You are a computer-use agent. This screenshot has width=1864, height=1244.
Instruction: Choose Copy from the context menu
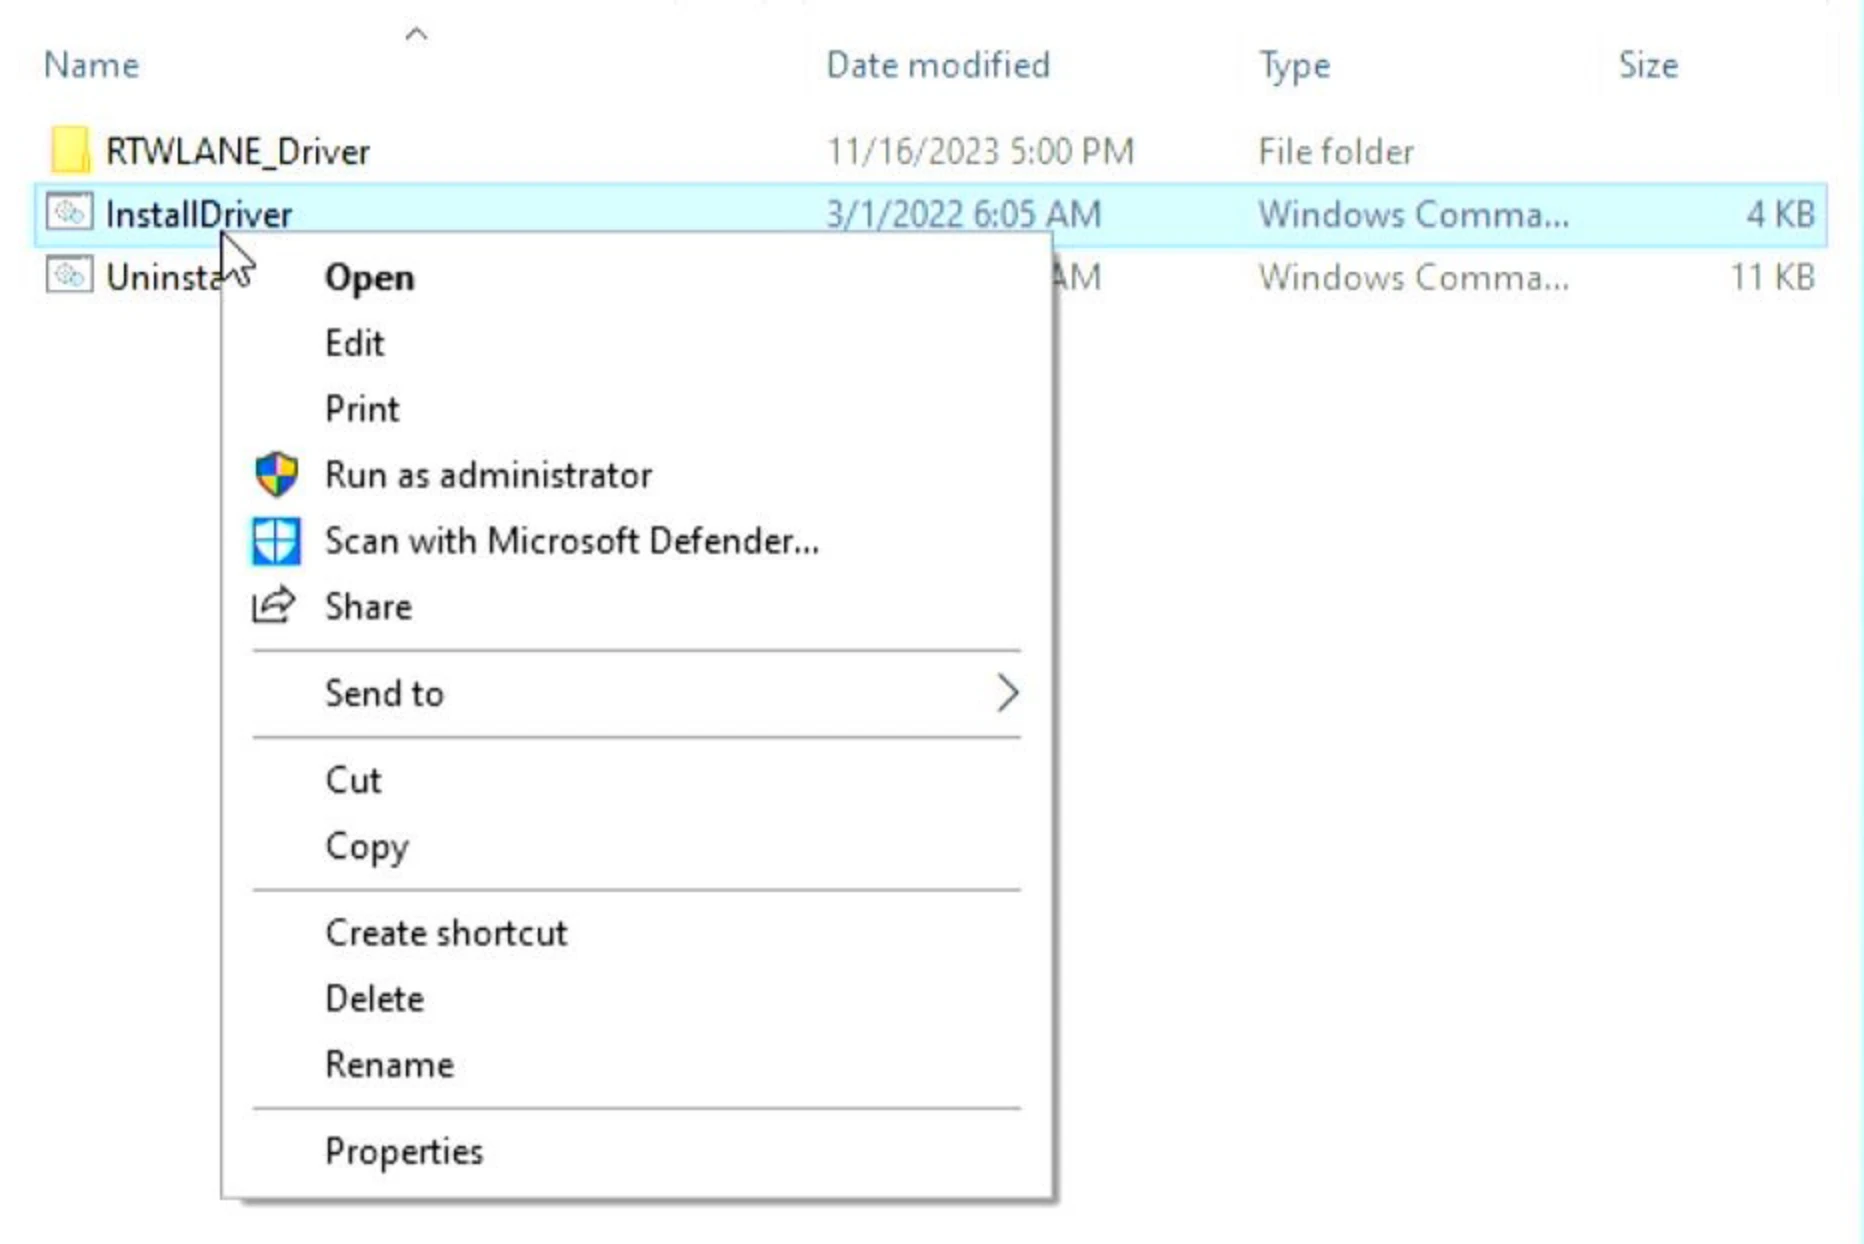pyautogui.click(x=367, y=847)
